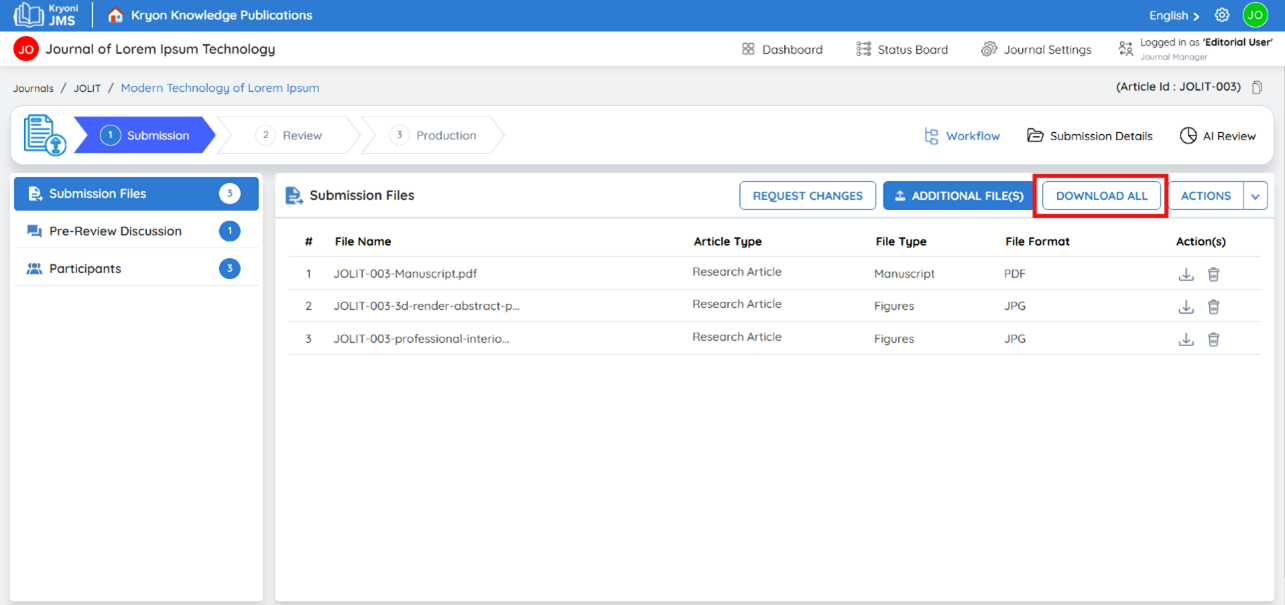Open the Workflow view
Image resolution: width=1285 pixels, height=605 pixels.
click(962, 136)
